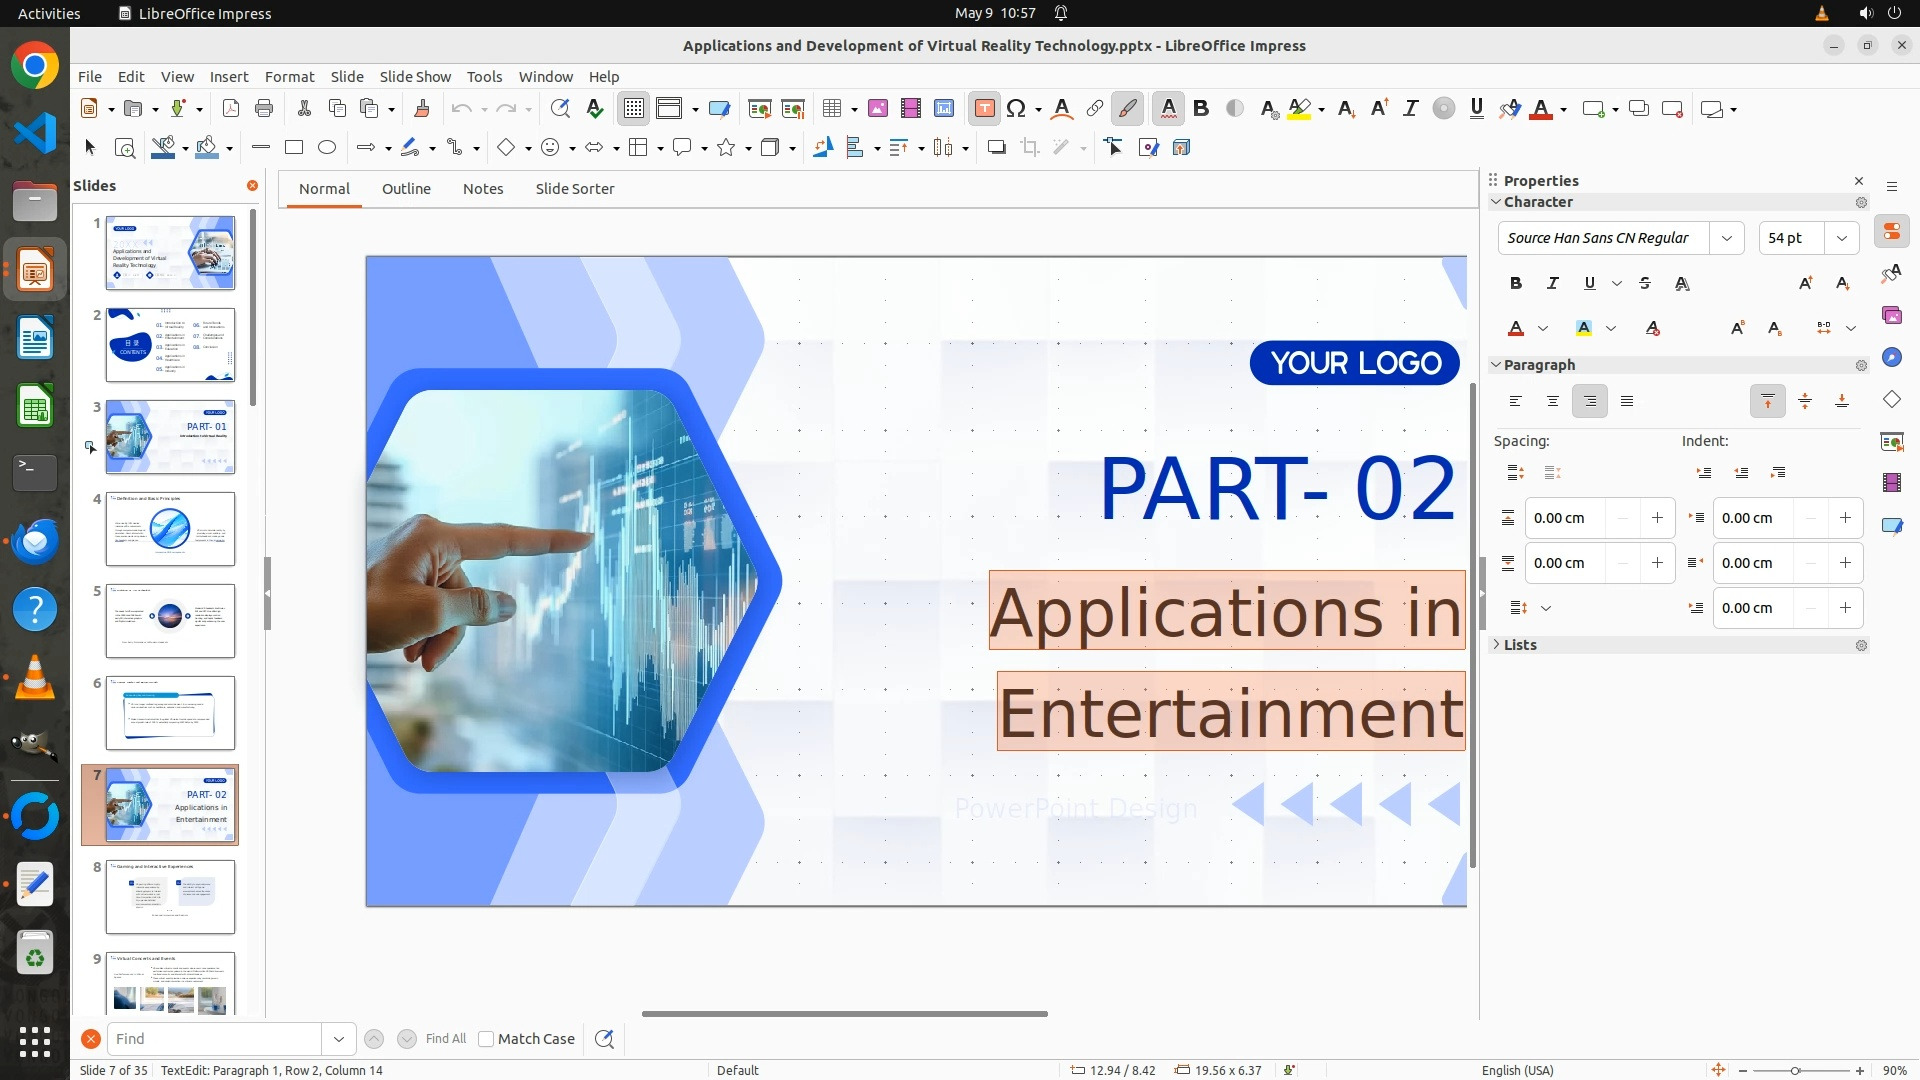Open the font size dropdown
This screenshot has height=1080, width=1920.
pos(1842,238)
